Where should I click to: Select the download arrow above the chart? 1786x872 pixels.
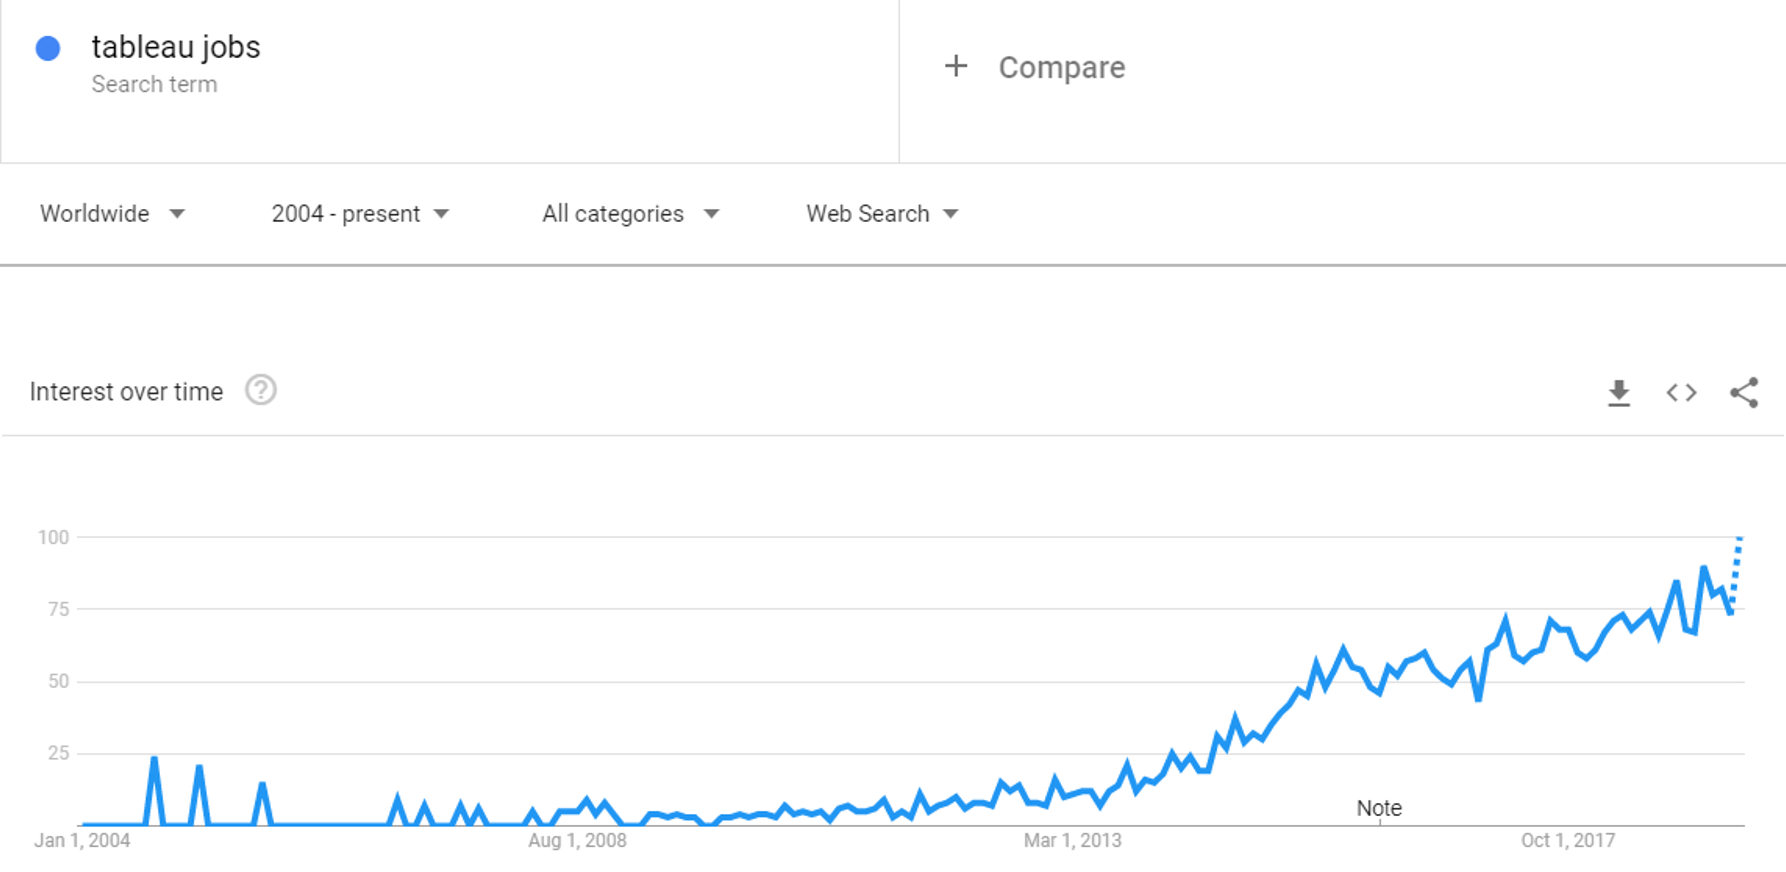click(x=1619, y=392)
